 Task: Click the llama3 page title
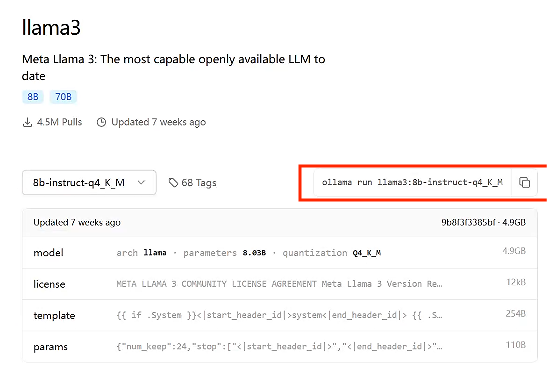coord(51,27)
